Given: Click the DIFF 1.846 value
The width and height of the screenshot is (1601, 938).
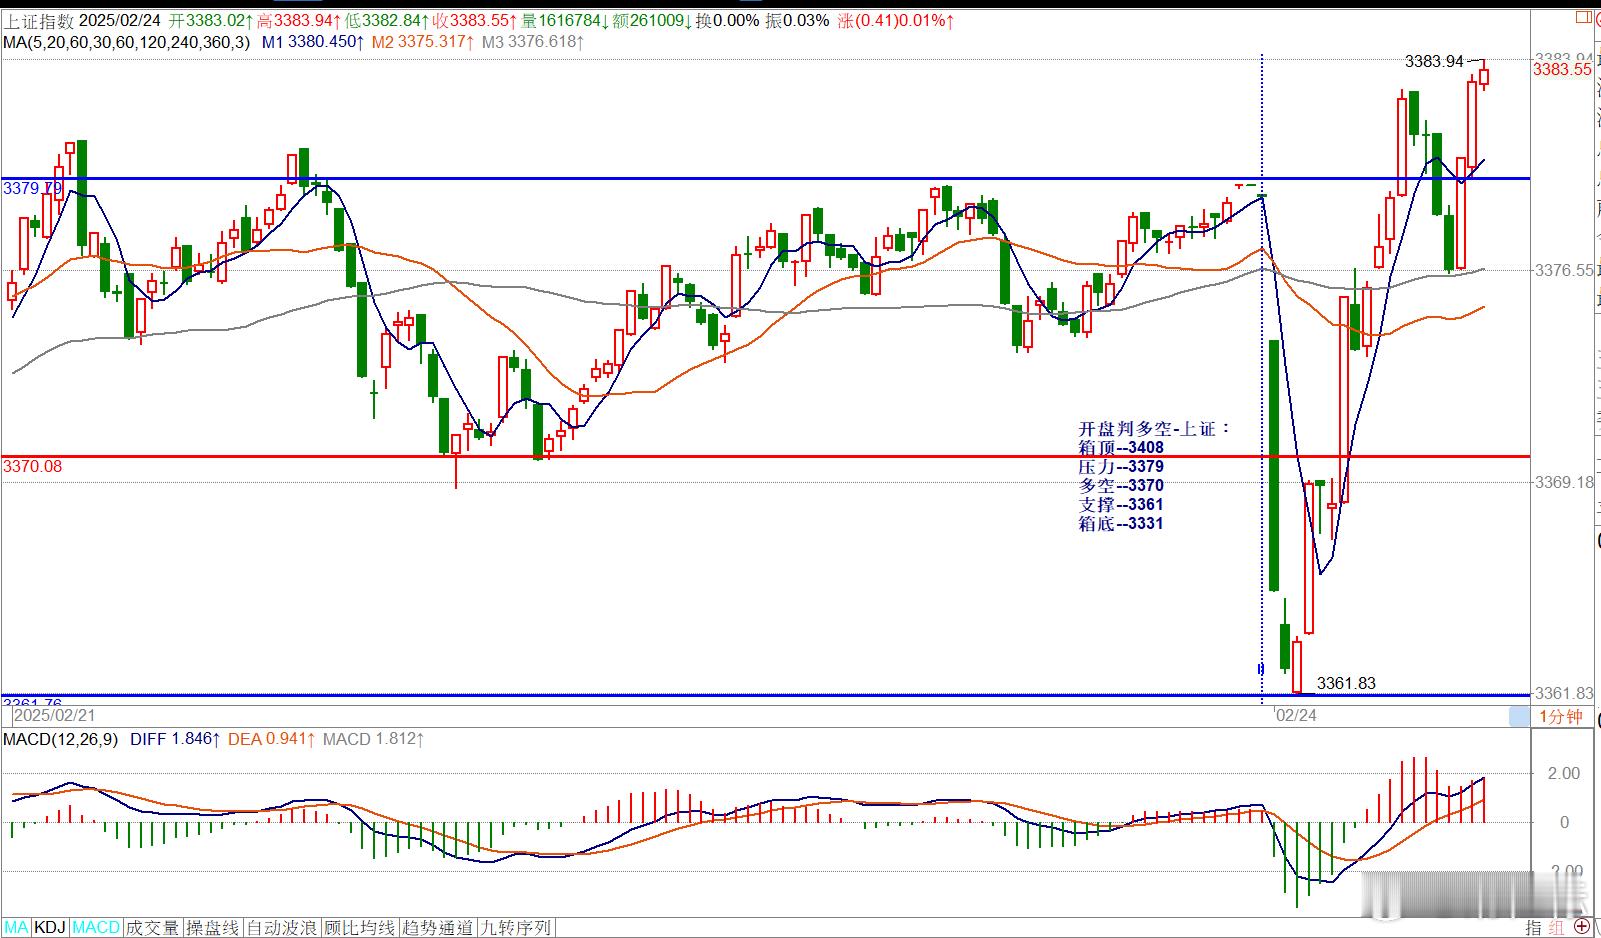Looking at the screenshot, I should point(176,739).
